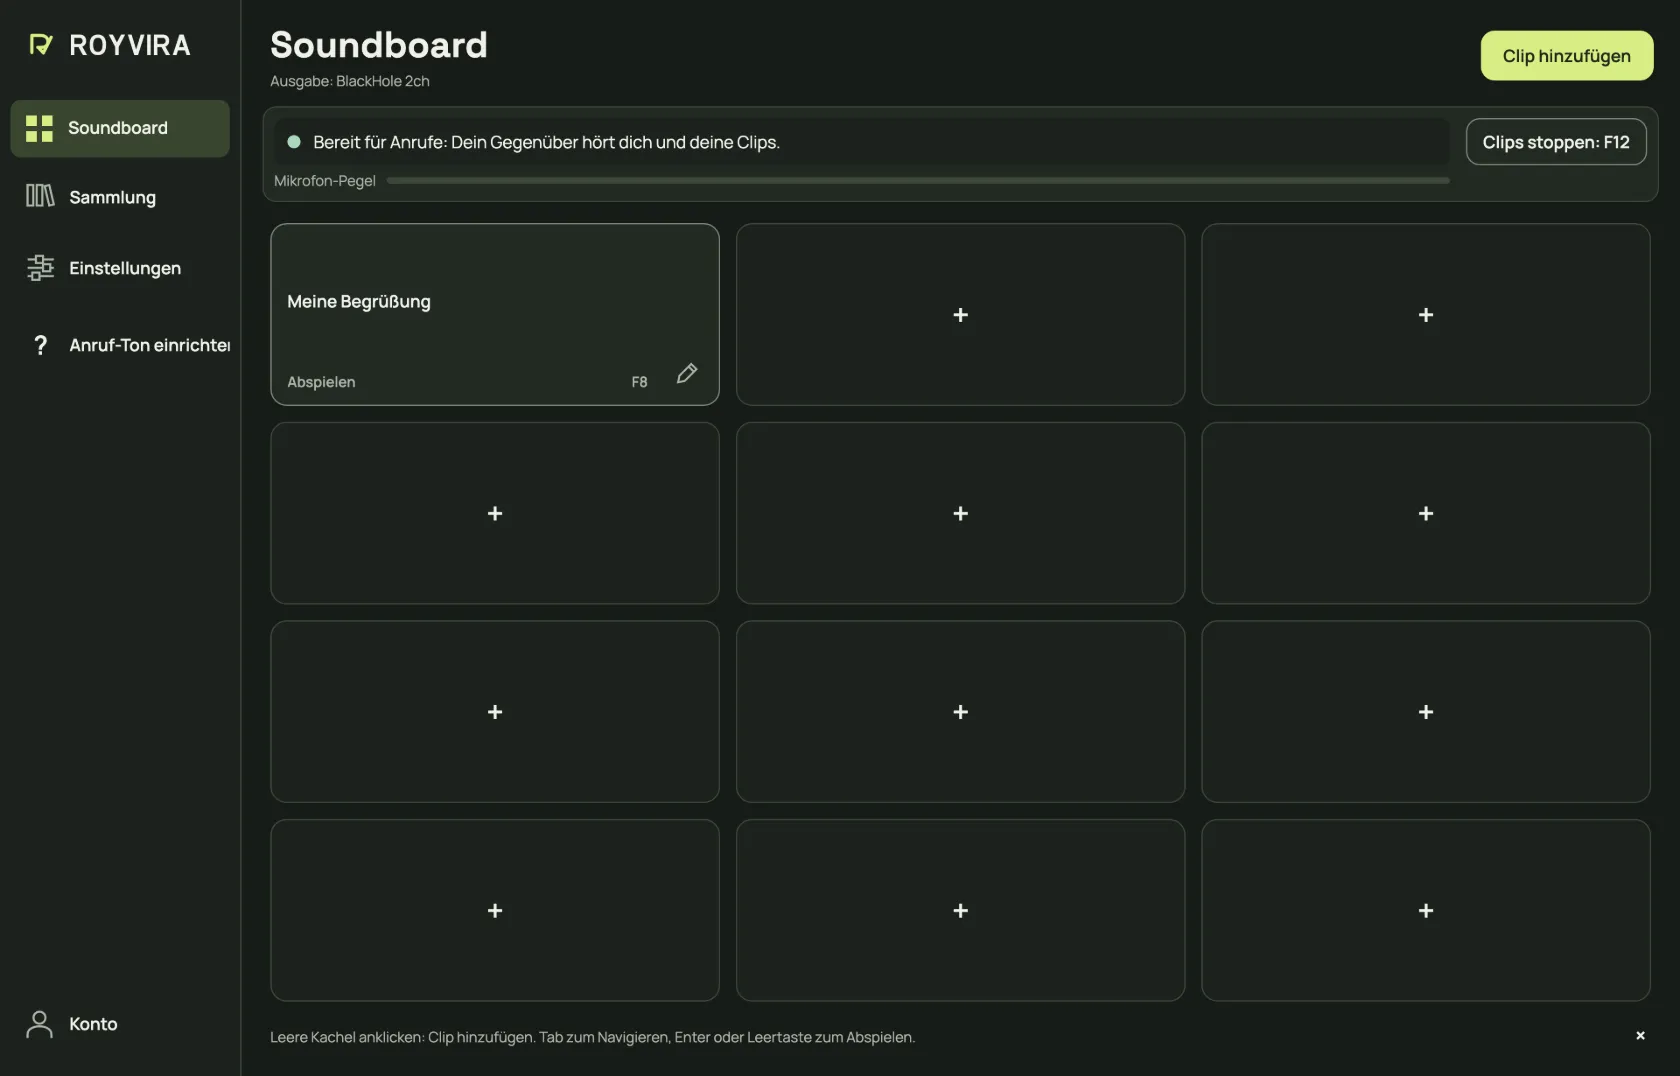
Task: Add clip to first row middle tile
Action: tap(960, 314)
